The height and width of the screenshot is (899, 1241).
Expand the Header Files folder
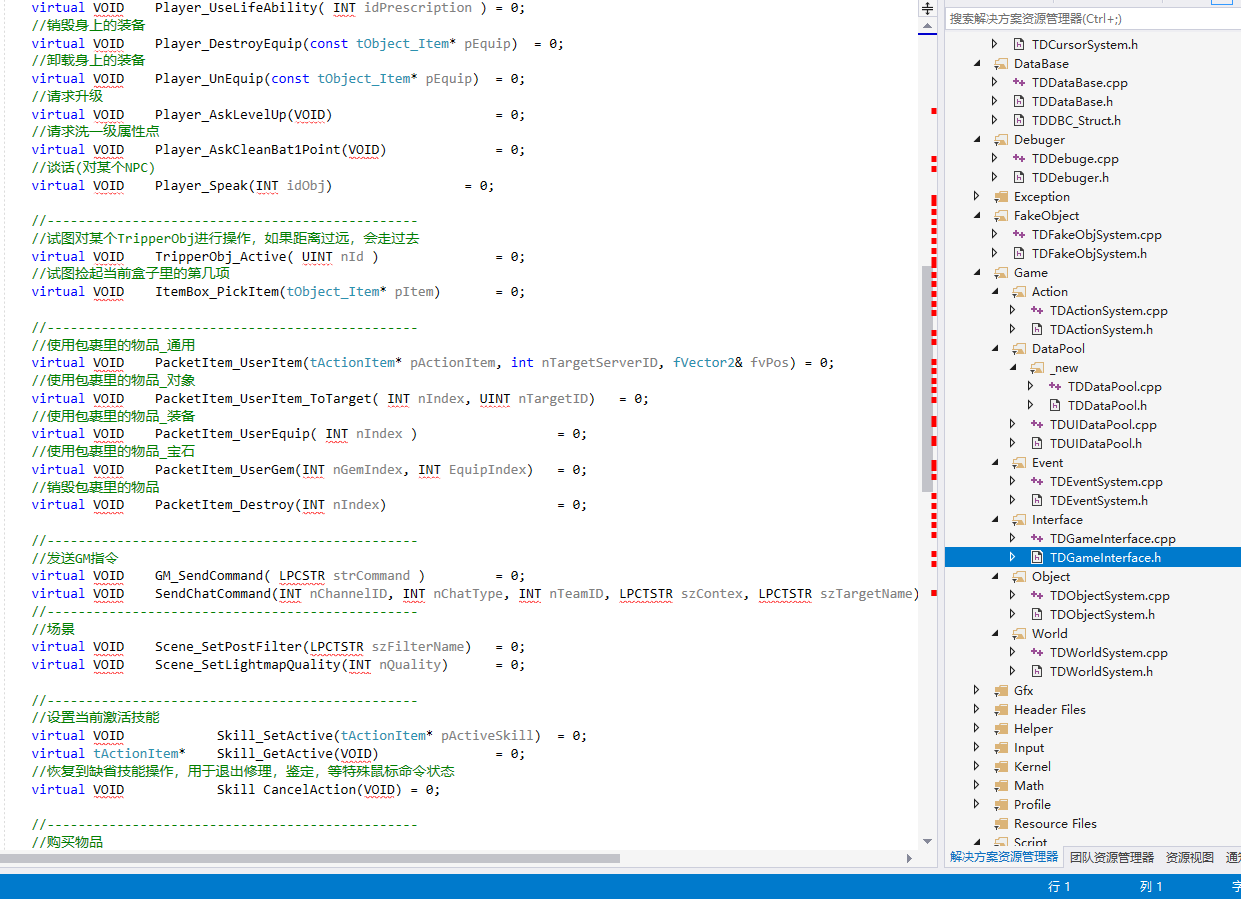point(977,710)
